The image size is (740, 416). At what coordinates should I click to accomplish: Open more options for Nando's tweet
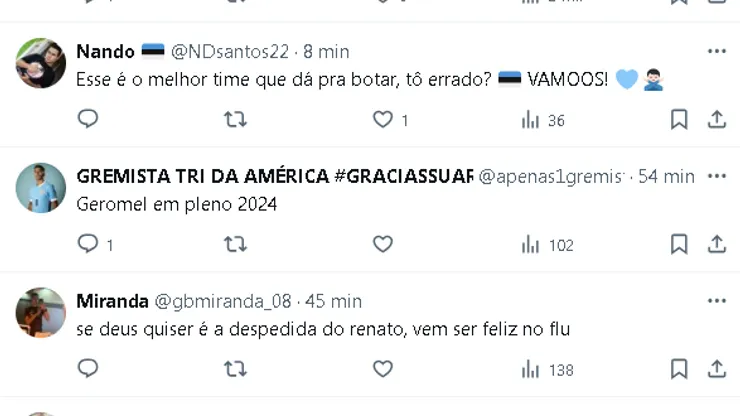click(x=716, y=51)
